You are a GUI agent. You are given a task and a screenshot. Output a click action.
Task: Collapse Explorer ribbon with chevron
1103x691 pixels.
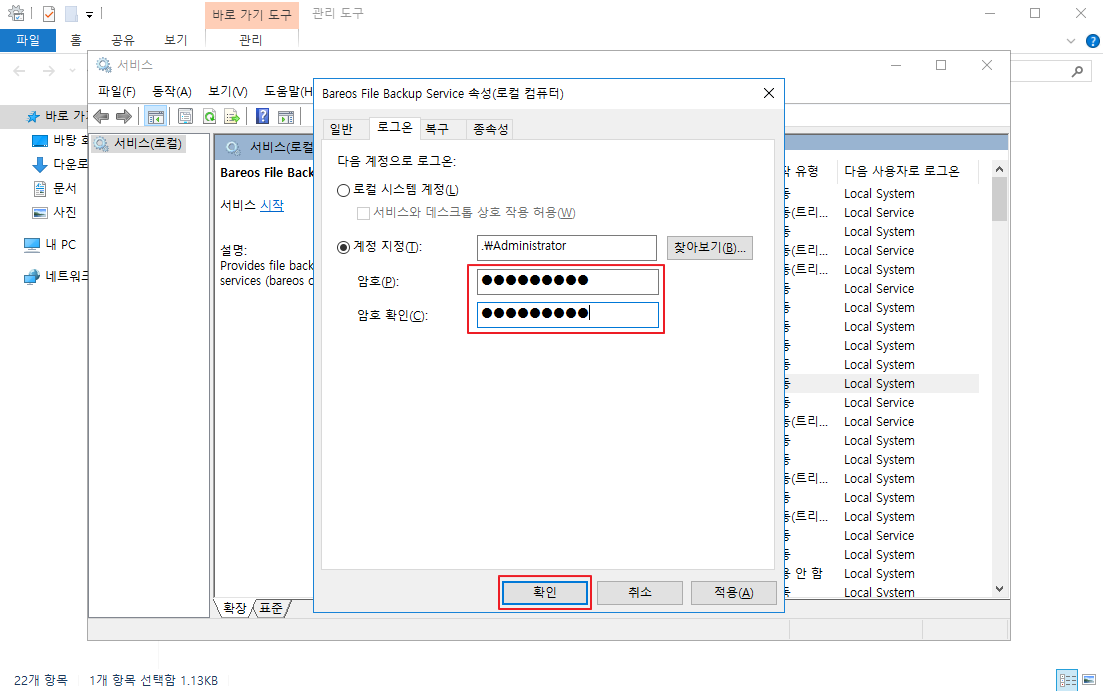(1071, 41)
